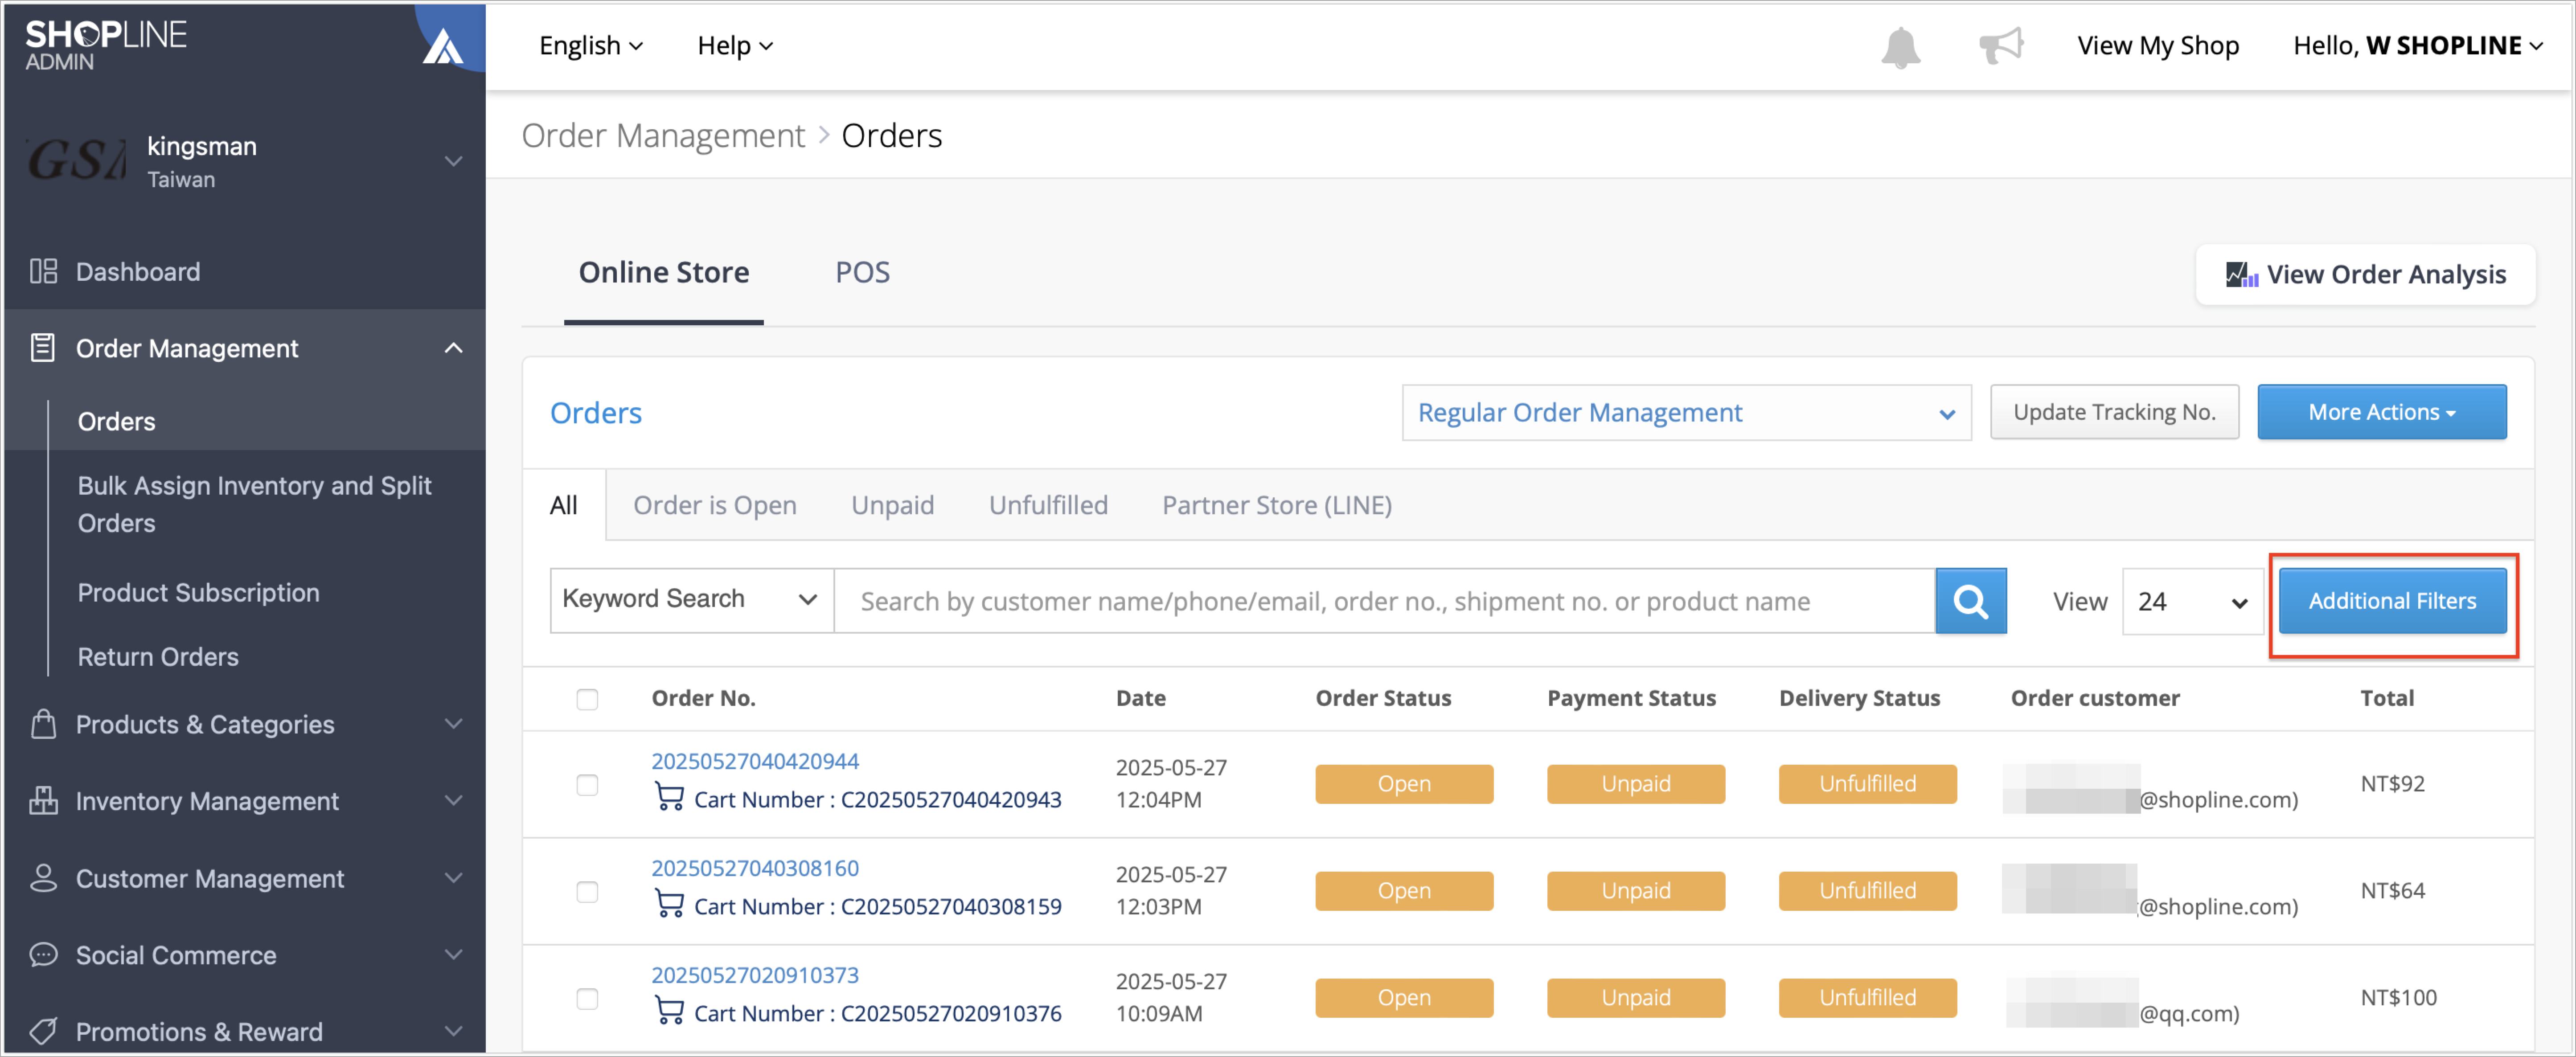Viewport: 2576px width, 1057px height.
Task: Click Unpaid badge for order 20250527040308160
Action: (1636, 891)
